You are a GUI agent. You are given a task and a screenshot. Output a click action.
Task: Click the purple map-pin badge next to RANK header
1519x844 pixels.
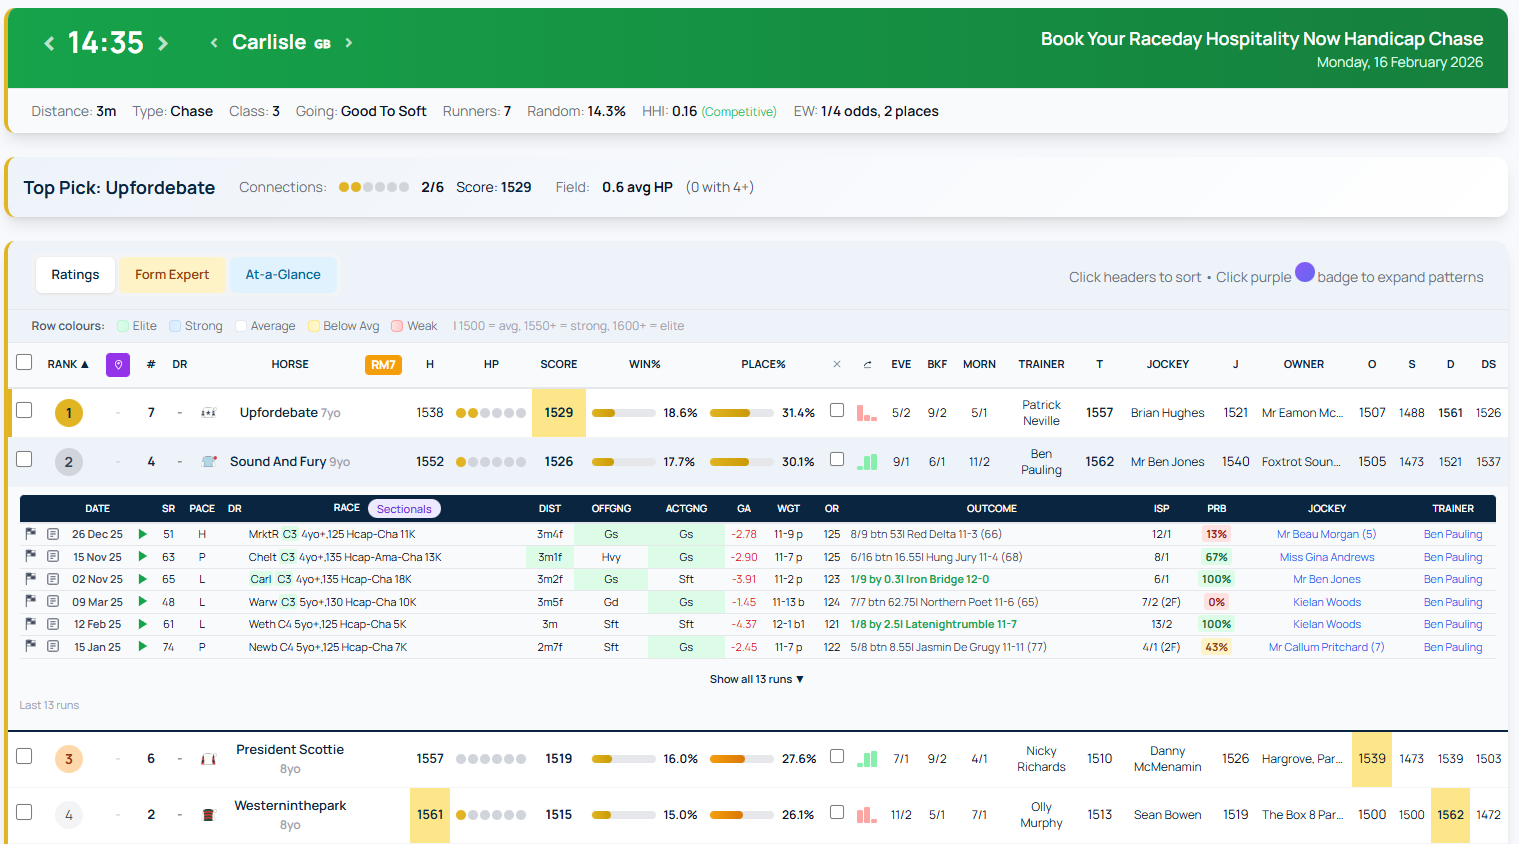pyautogui.click(x=117, y=364)
